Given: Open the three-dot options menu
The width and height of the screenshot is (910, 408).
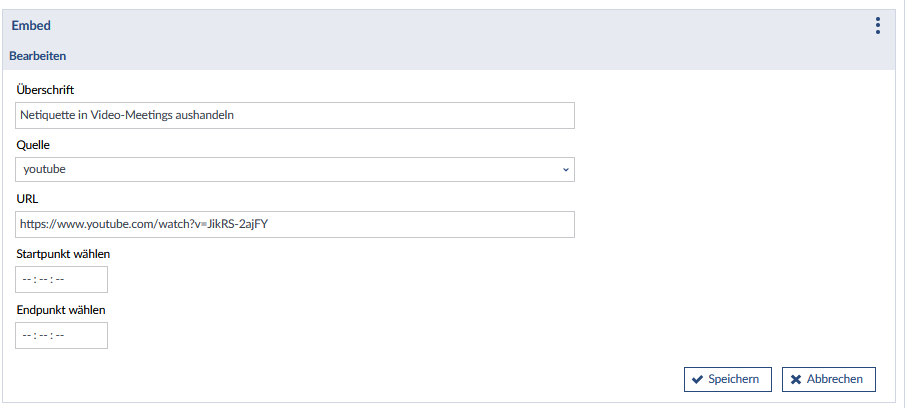Looking at the screenshot, I should pyautogui.click(x=877, y=26).
